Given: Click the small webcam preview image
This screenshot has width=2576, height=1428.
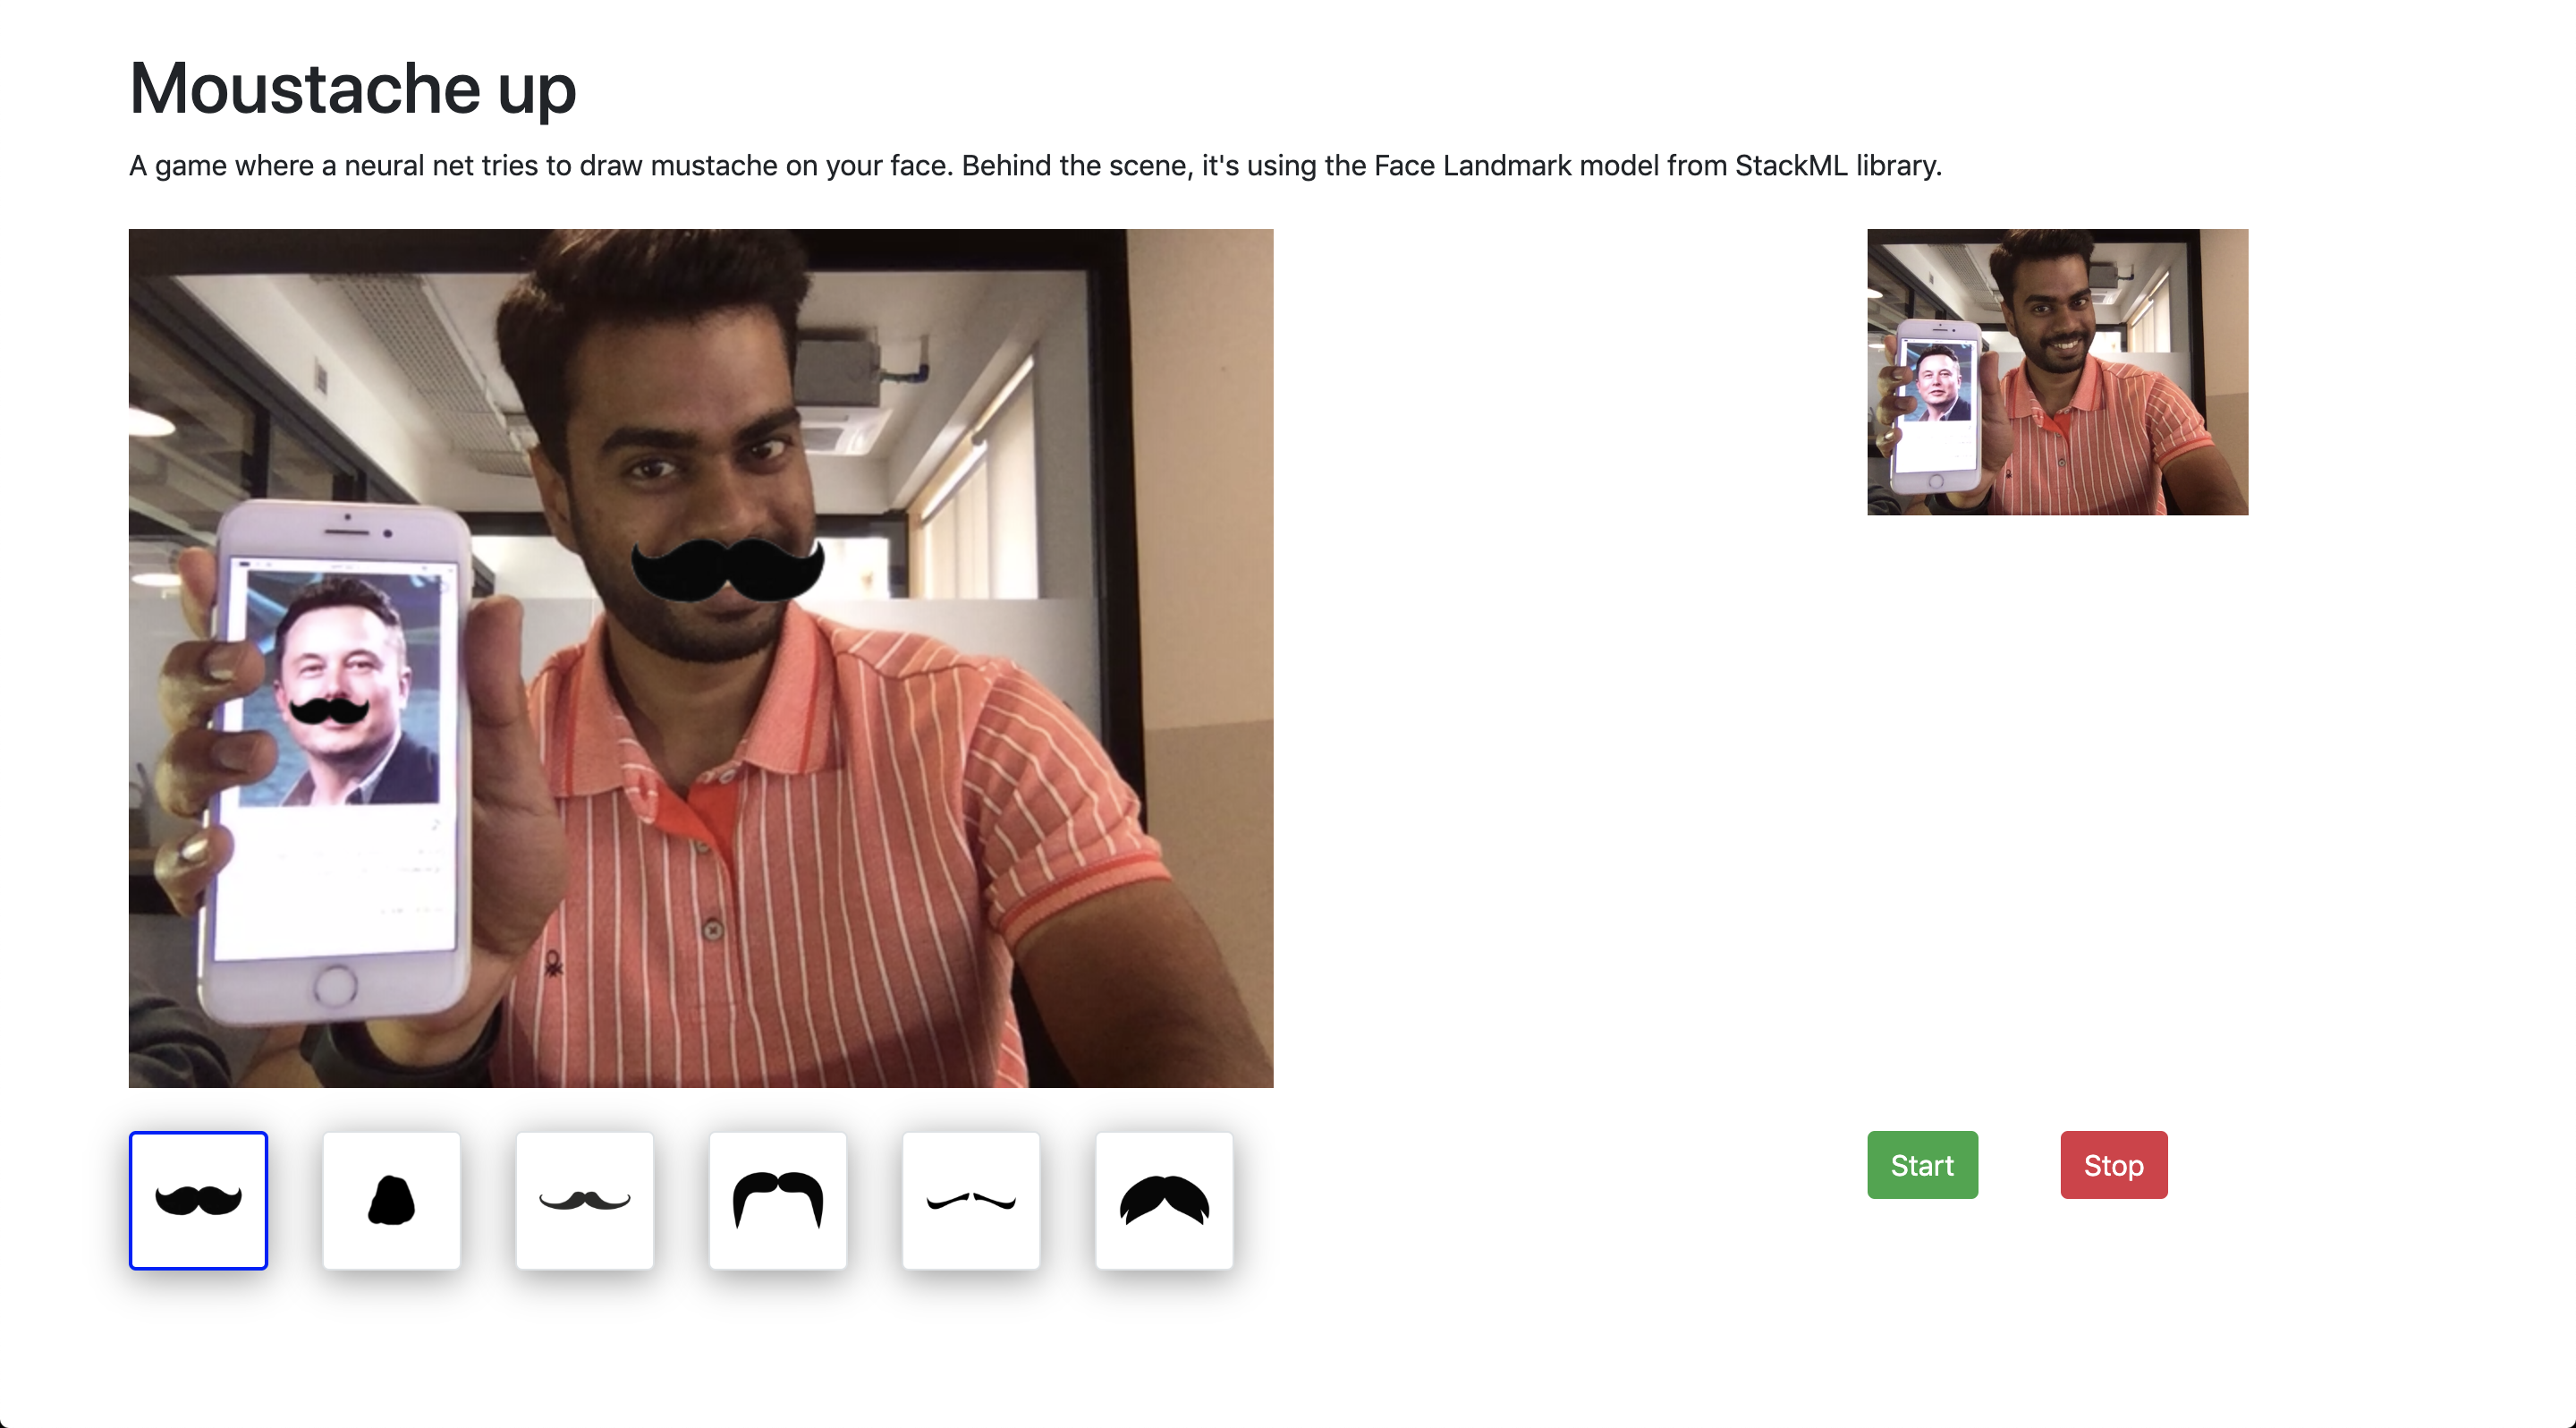Looking at the screenshot, I should point(2057,372).
